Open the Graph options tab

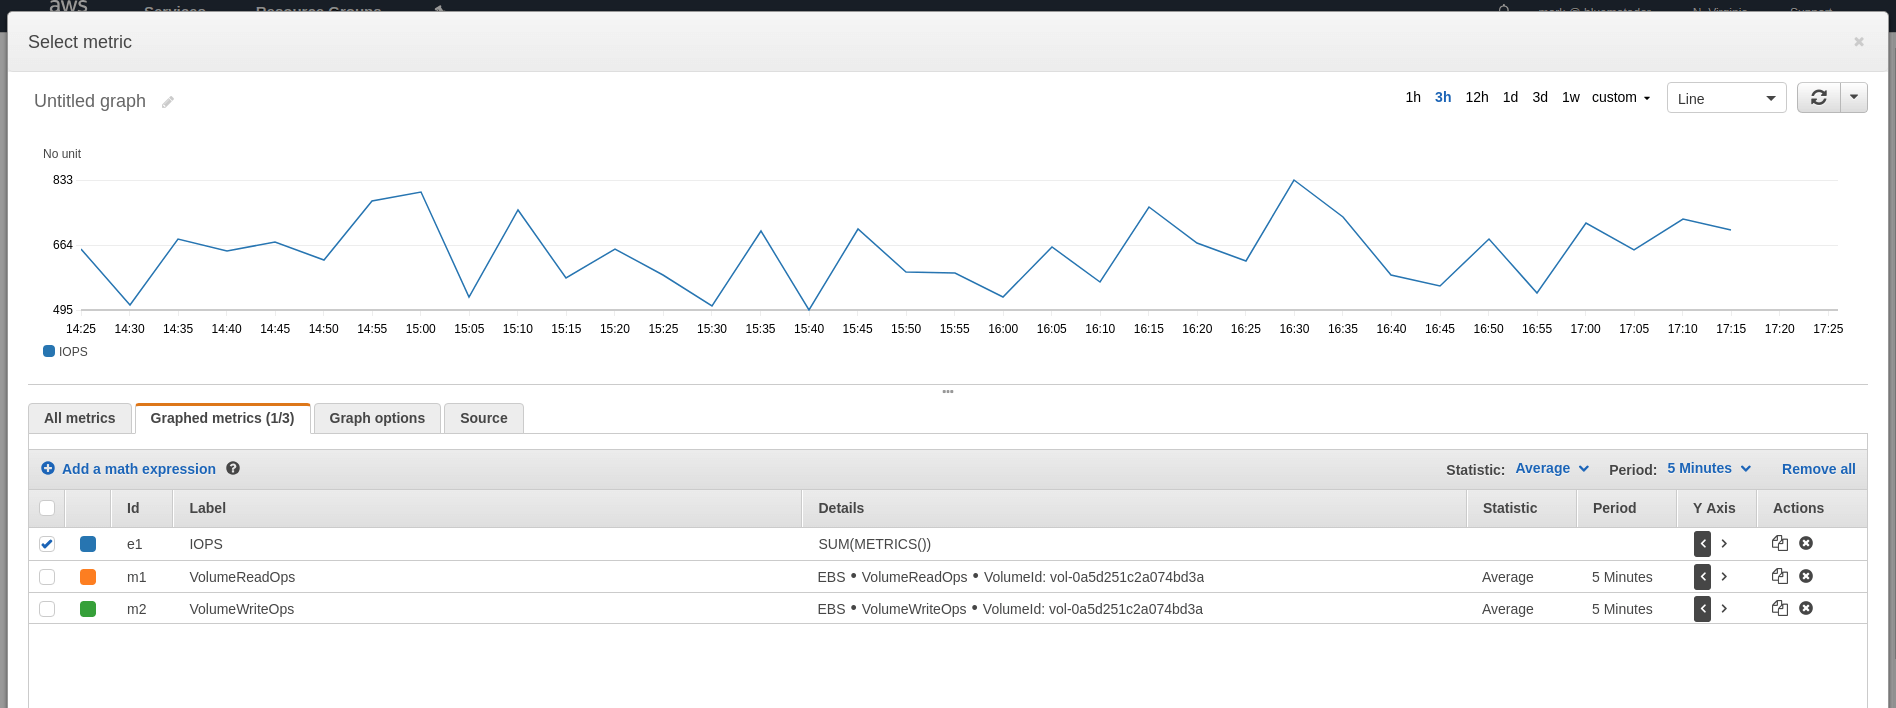click(377, 418)
